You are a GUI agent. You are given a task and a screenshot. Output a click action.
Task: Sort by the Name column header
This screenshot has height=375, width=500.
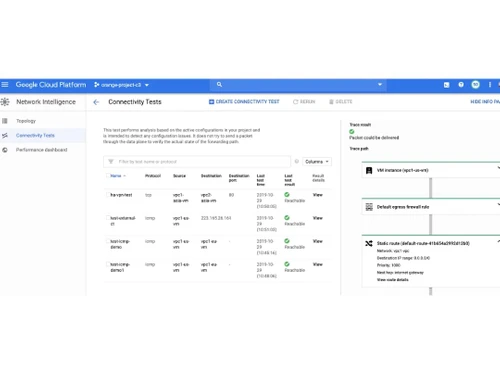click(116, 176)
